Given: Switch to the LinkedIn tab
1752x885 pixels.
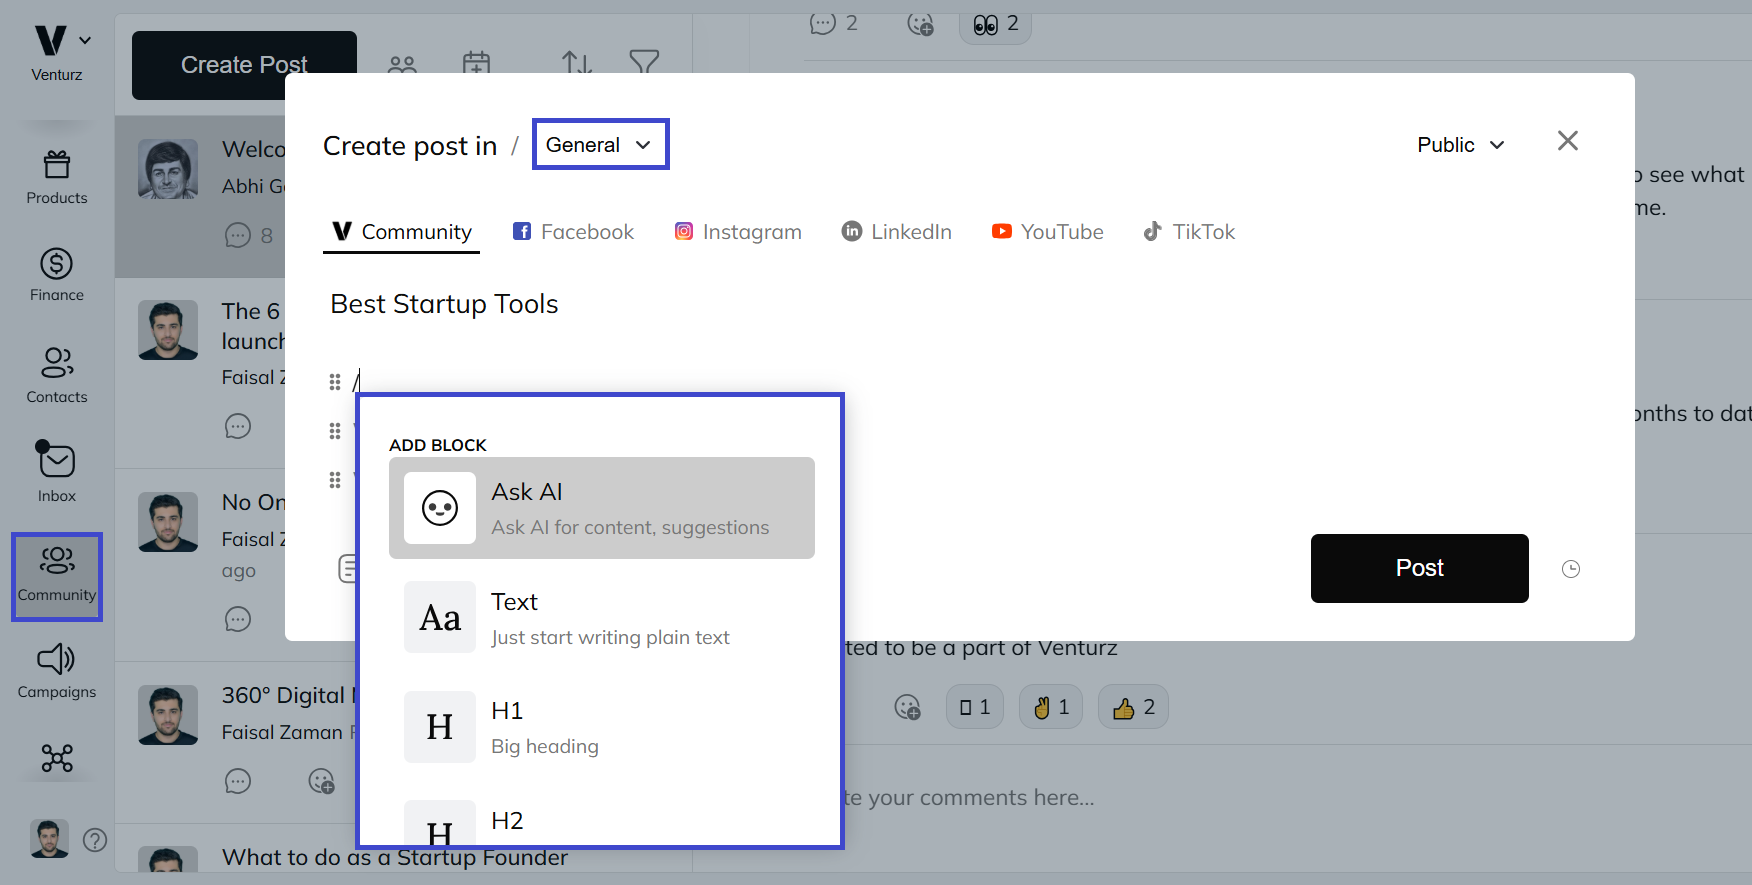Looking at the screenshot, I should tap(897, 232).
